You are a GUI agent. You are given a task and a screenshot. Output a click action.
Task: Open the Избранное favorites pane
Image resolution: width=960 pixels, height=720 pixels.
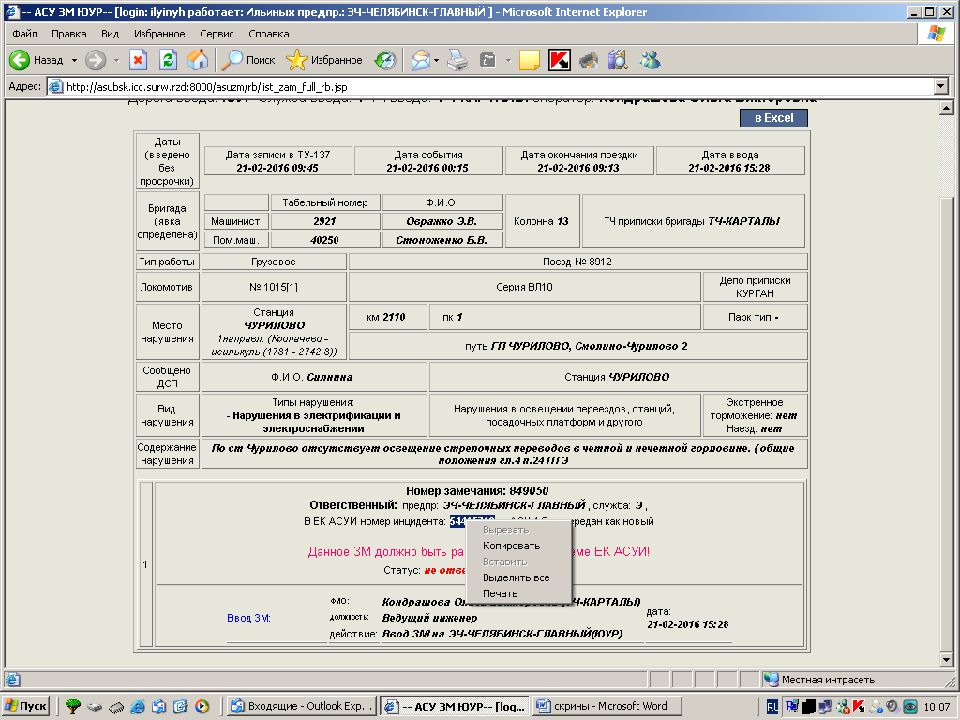tap(324, 60)
